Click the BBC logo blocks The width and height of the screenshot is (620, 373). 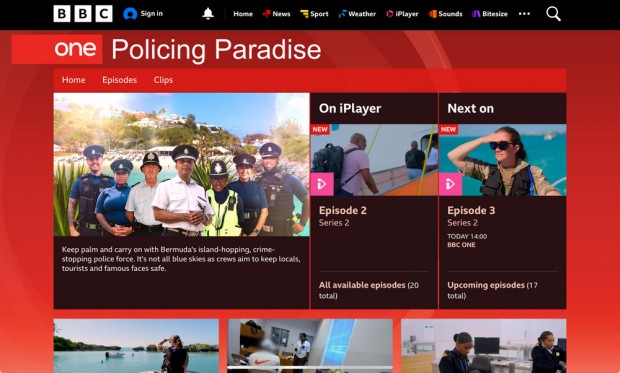click(x=83, y=14)
